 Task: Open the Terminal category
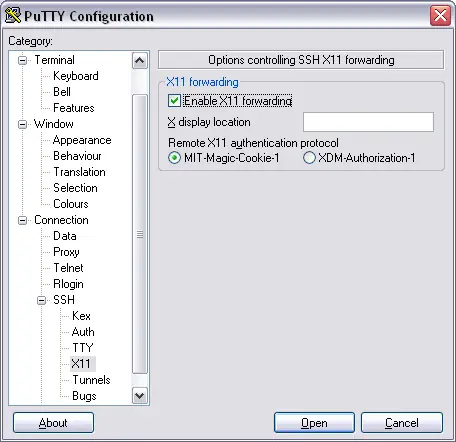[54, 60]
